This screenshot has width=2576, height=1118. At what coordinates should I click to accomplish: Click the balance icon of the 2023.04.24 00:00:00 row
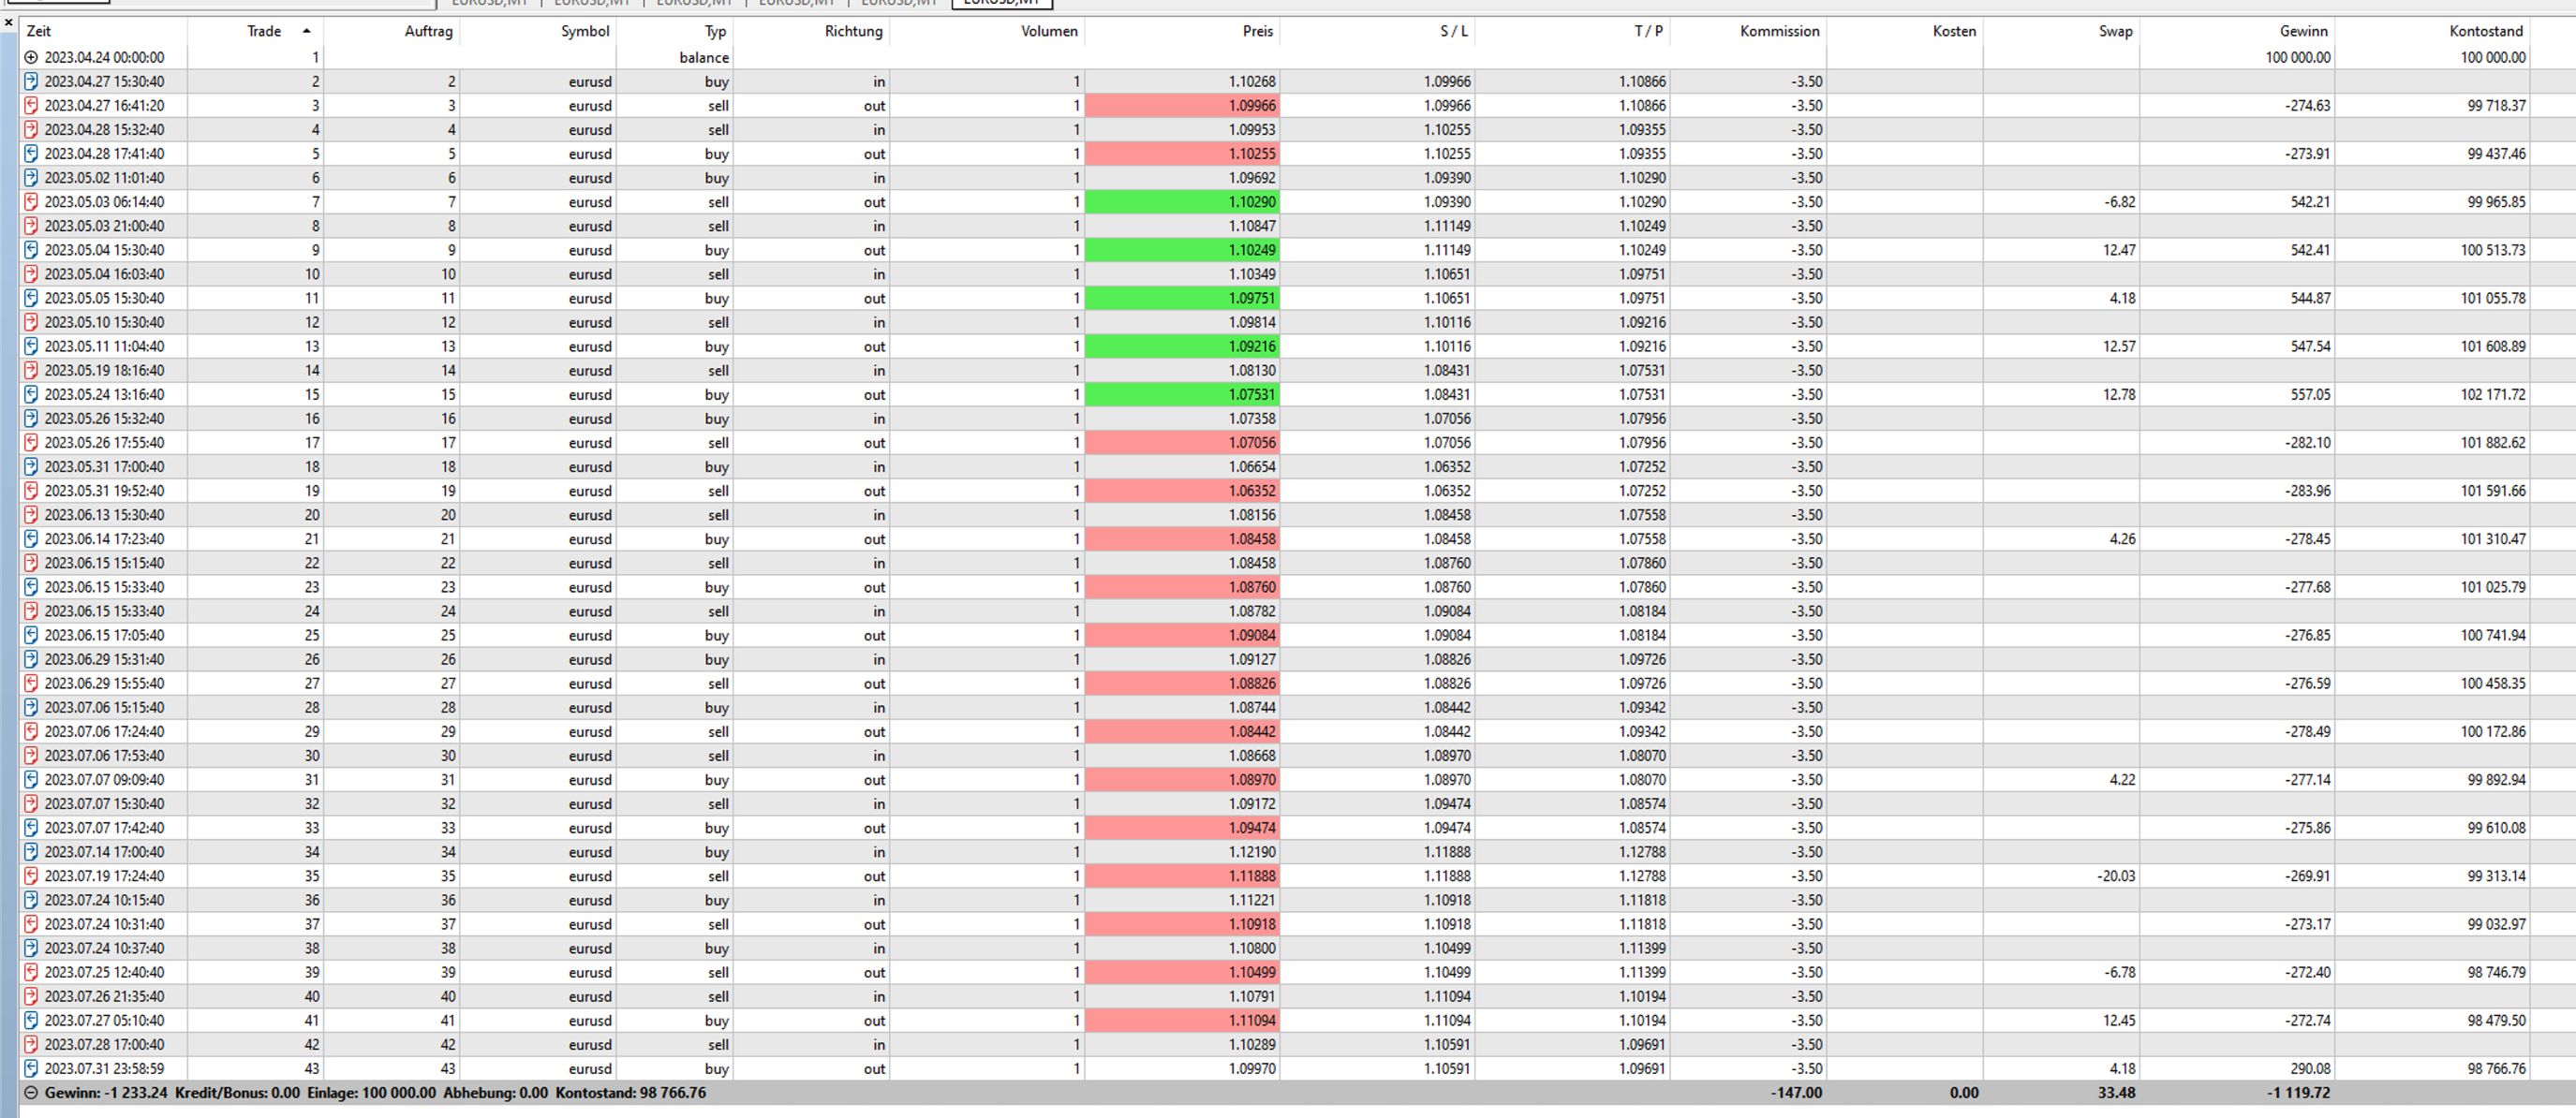pyautogui.click(x=31, y=58)
